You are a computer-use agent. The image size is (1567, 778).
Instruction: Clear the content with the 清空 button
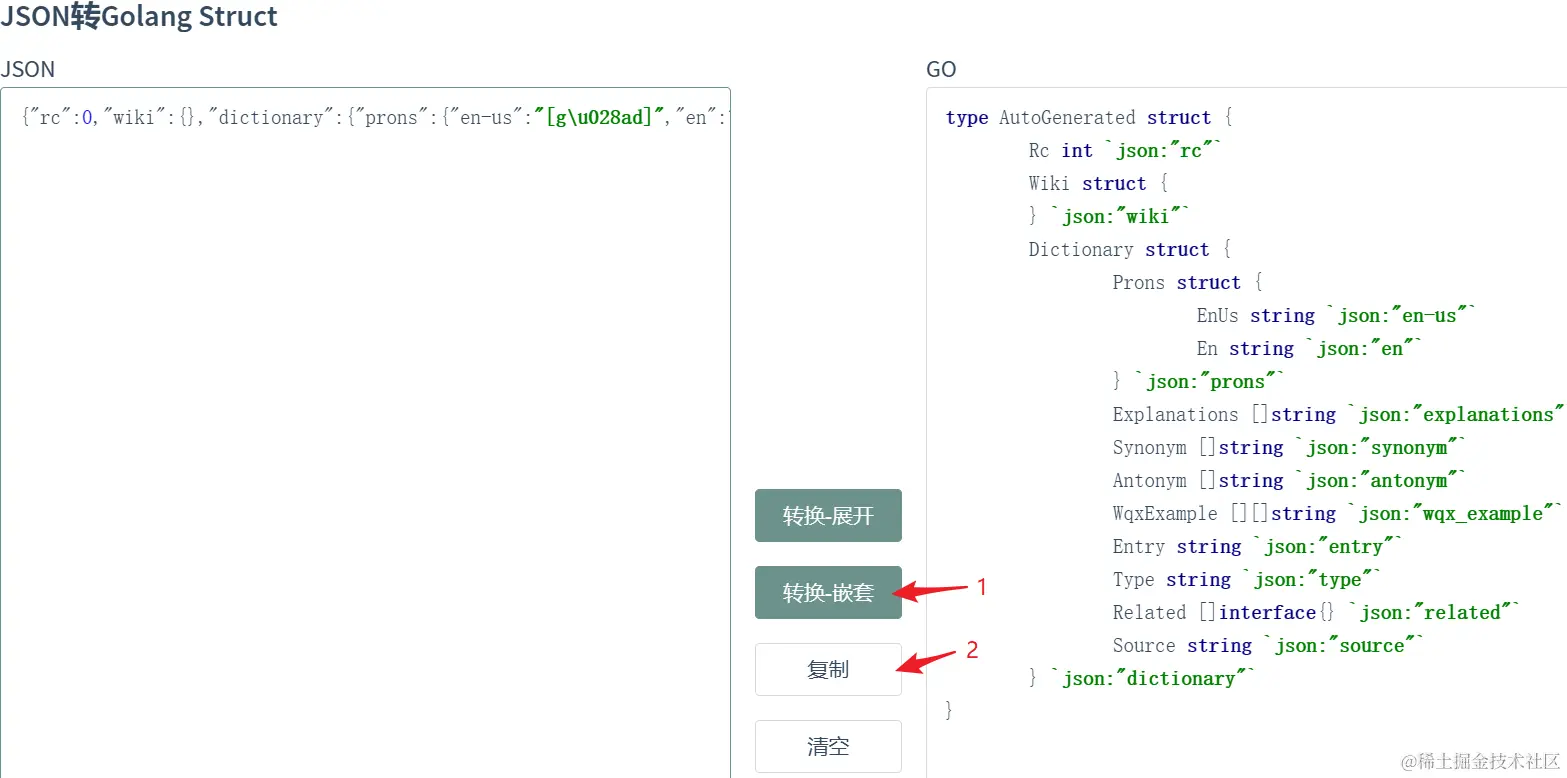(x=828, y=747)
